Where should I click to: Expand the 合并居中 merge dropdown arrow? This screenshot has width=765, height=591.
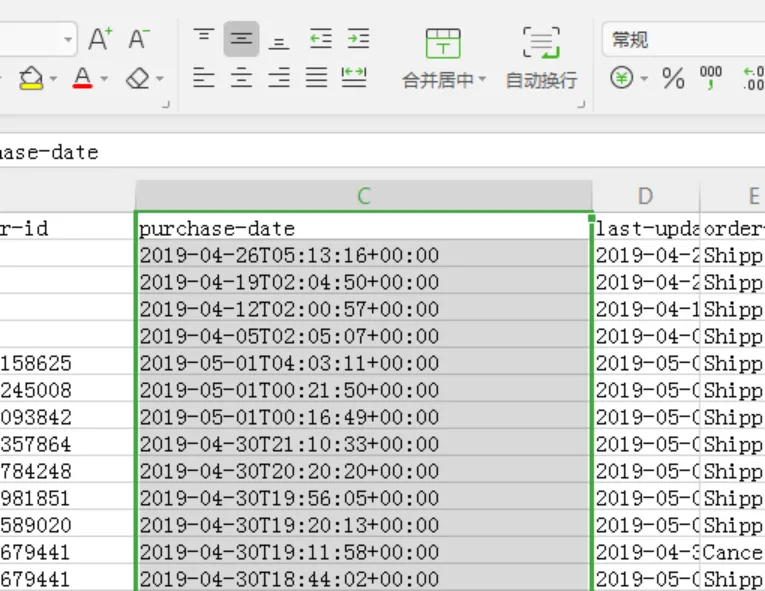(x=483, y=79)
